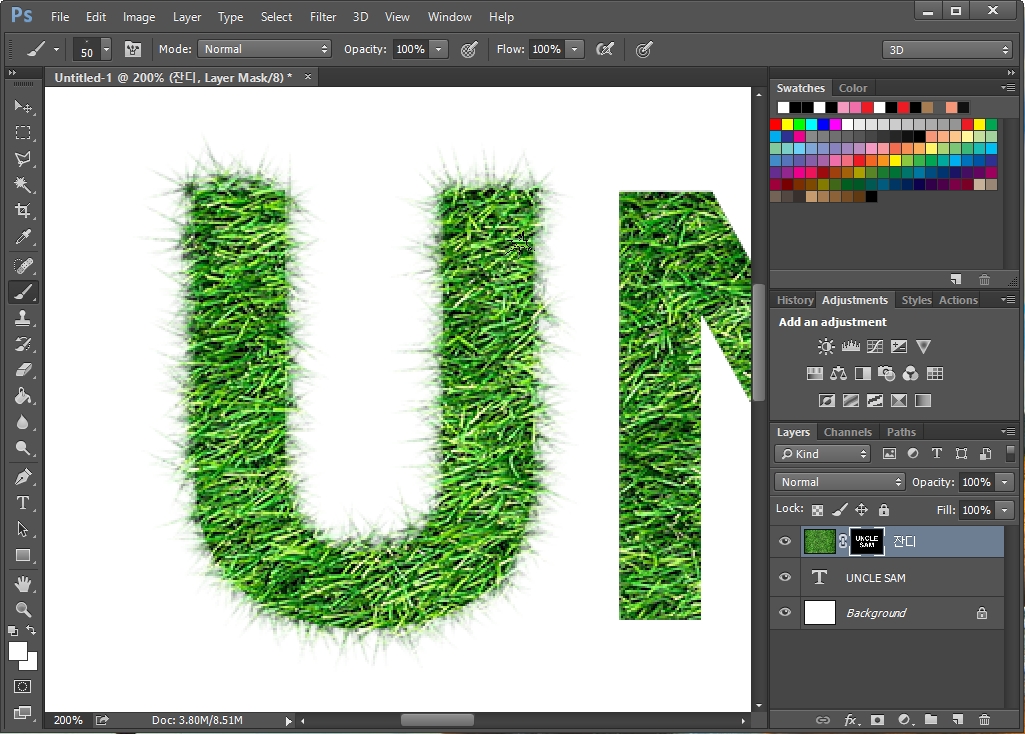Create a new layer
This screenshot has height=734, width=1025.
958,720
